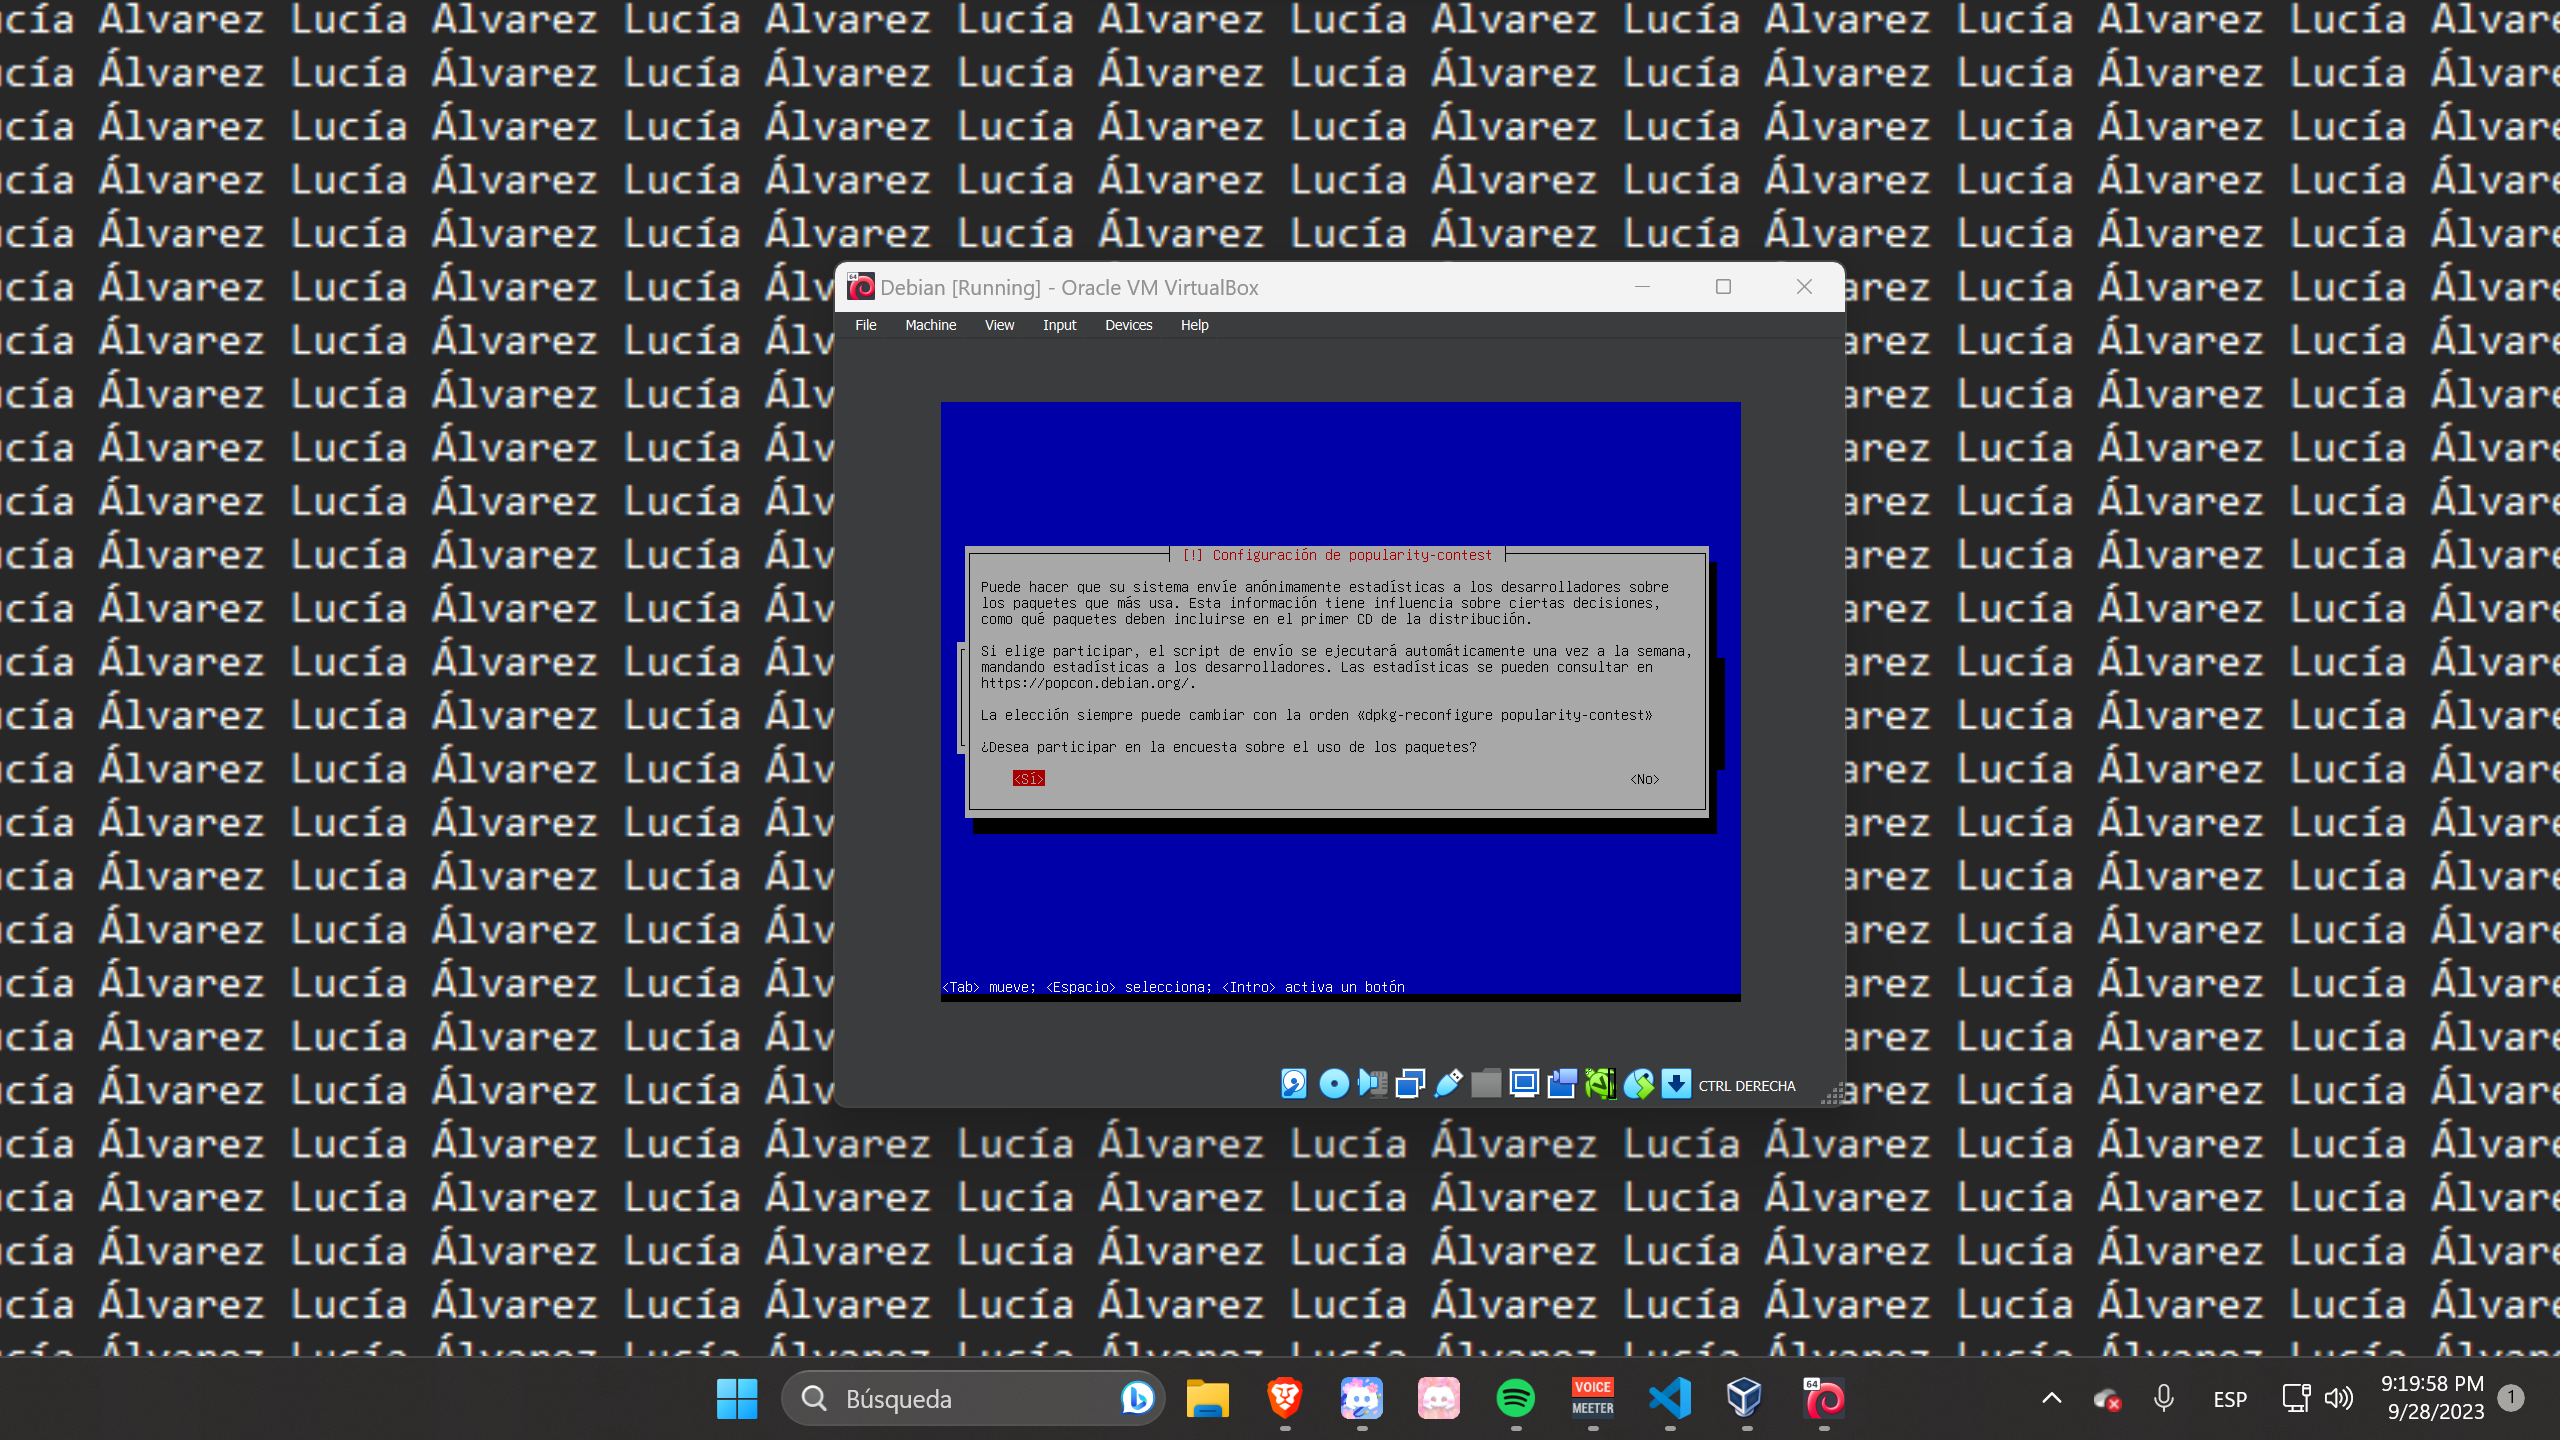This screenshot has width=2560, height=1440.
Task: Toggle the keyboard capture indicator
Action: coord(1677,1084)
